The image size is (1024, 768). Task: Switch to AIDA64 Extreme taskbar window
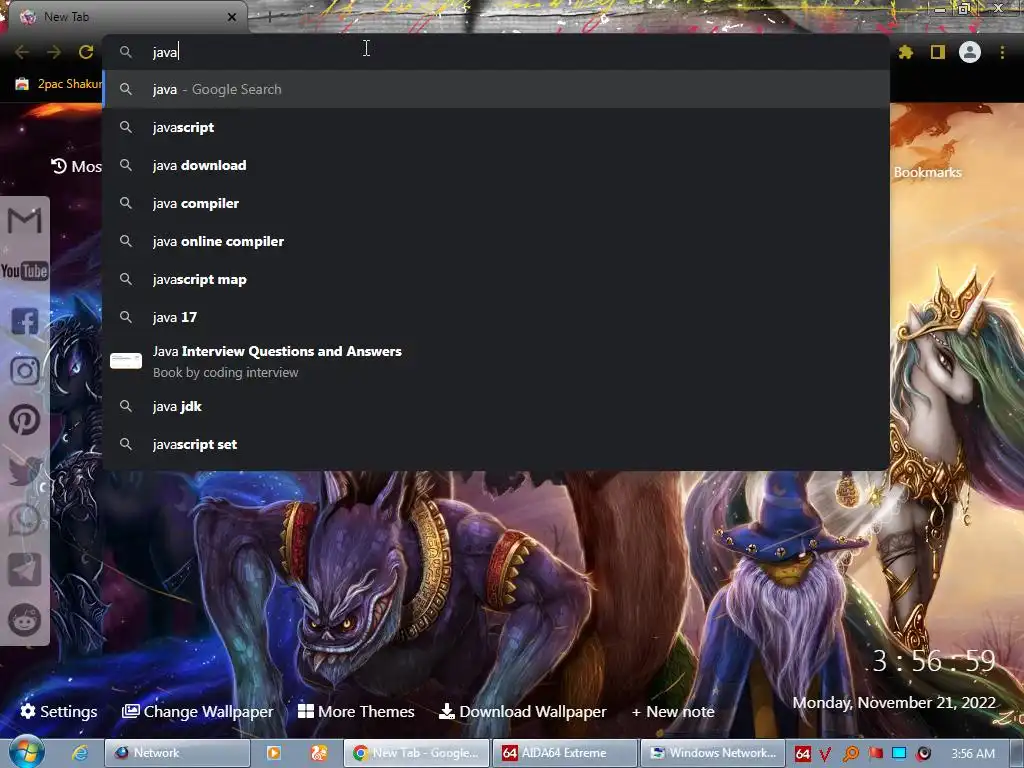point(564,753)
